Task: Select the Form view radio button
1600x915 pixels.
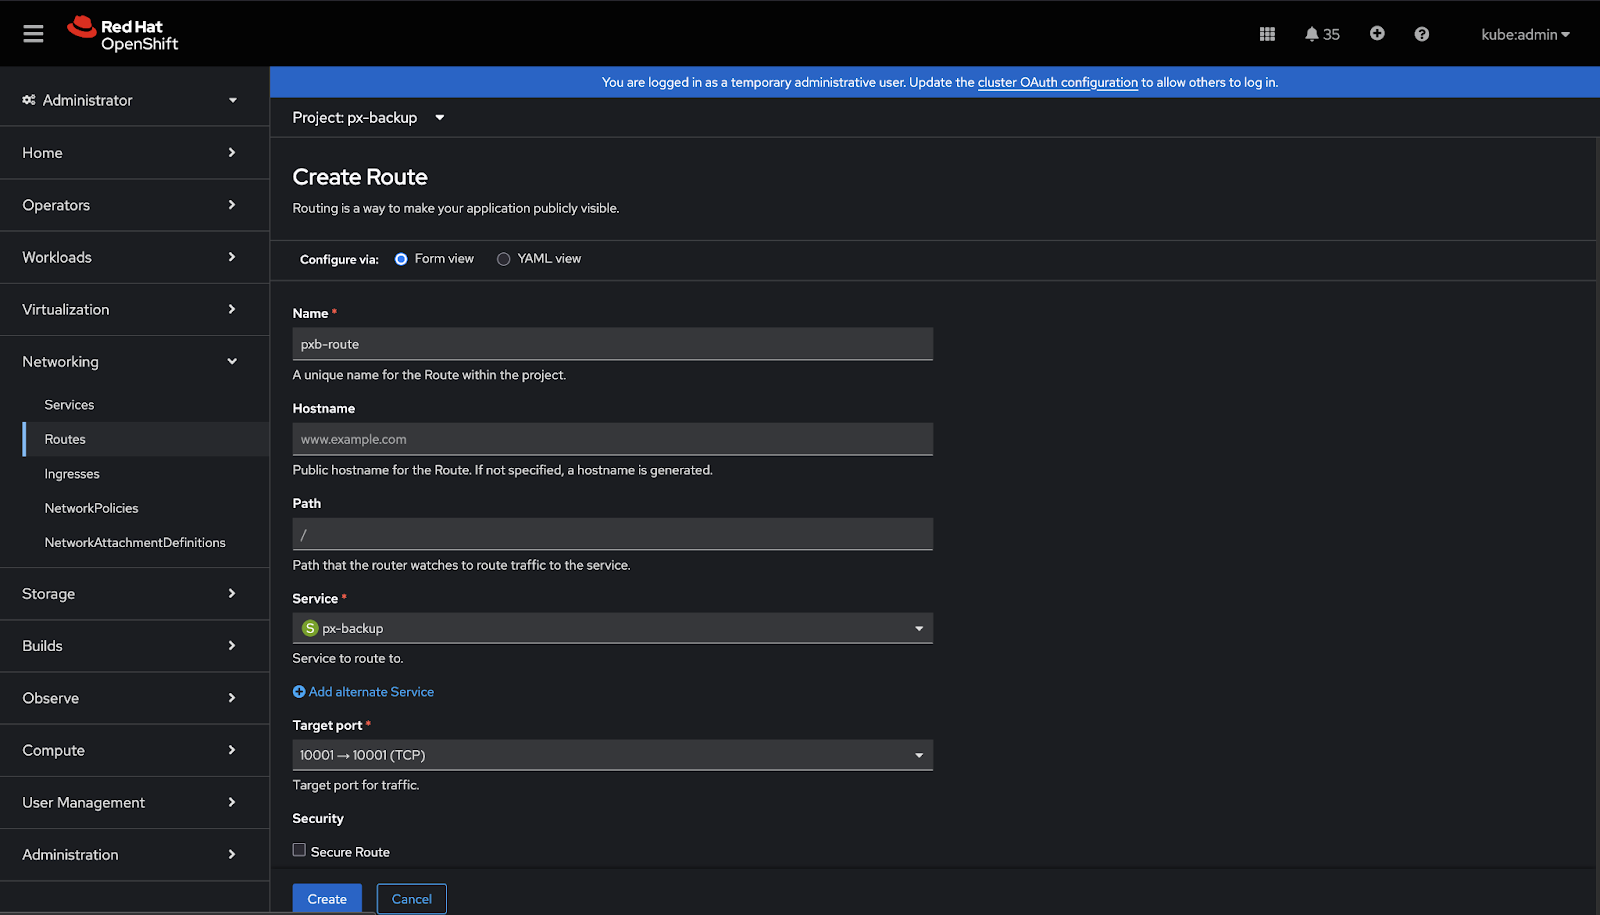Action: click(401, 259)
